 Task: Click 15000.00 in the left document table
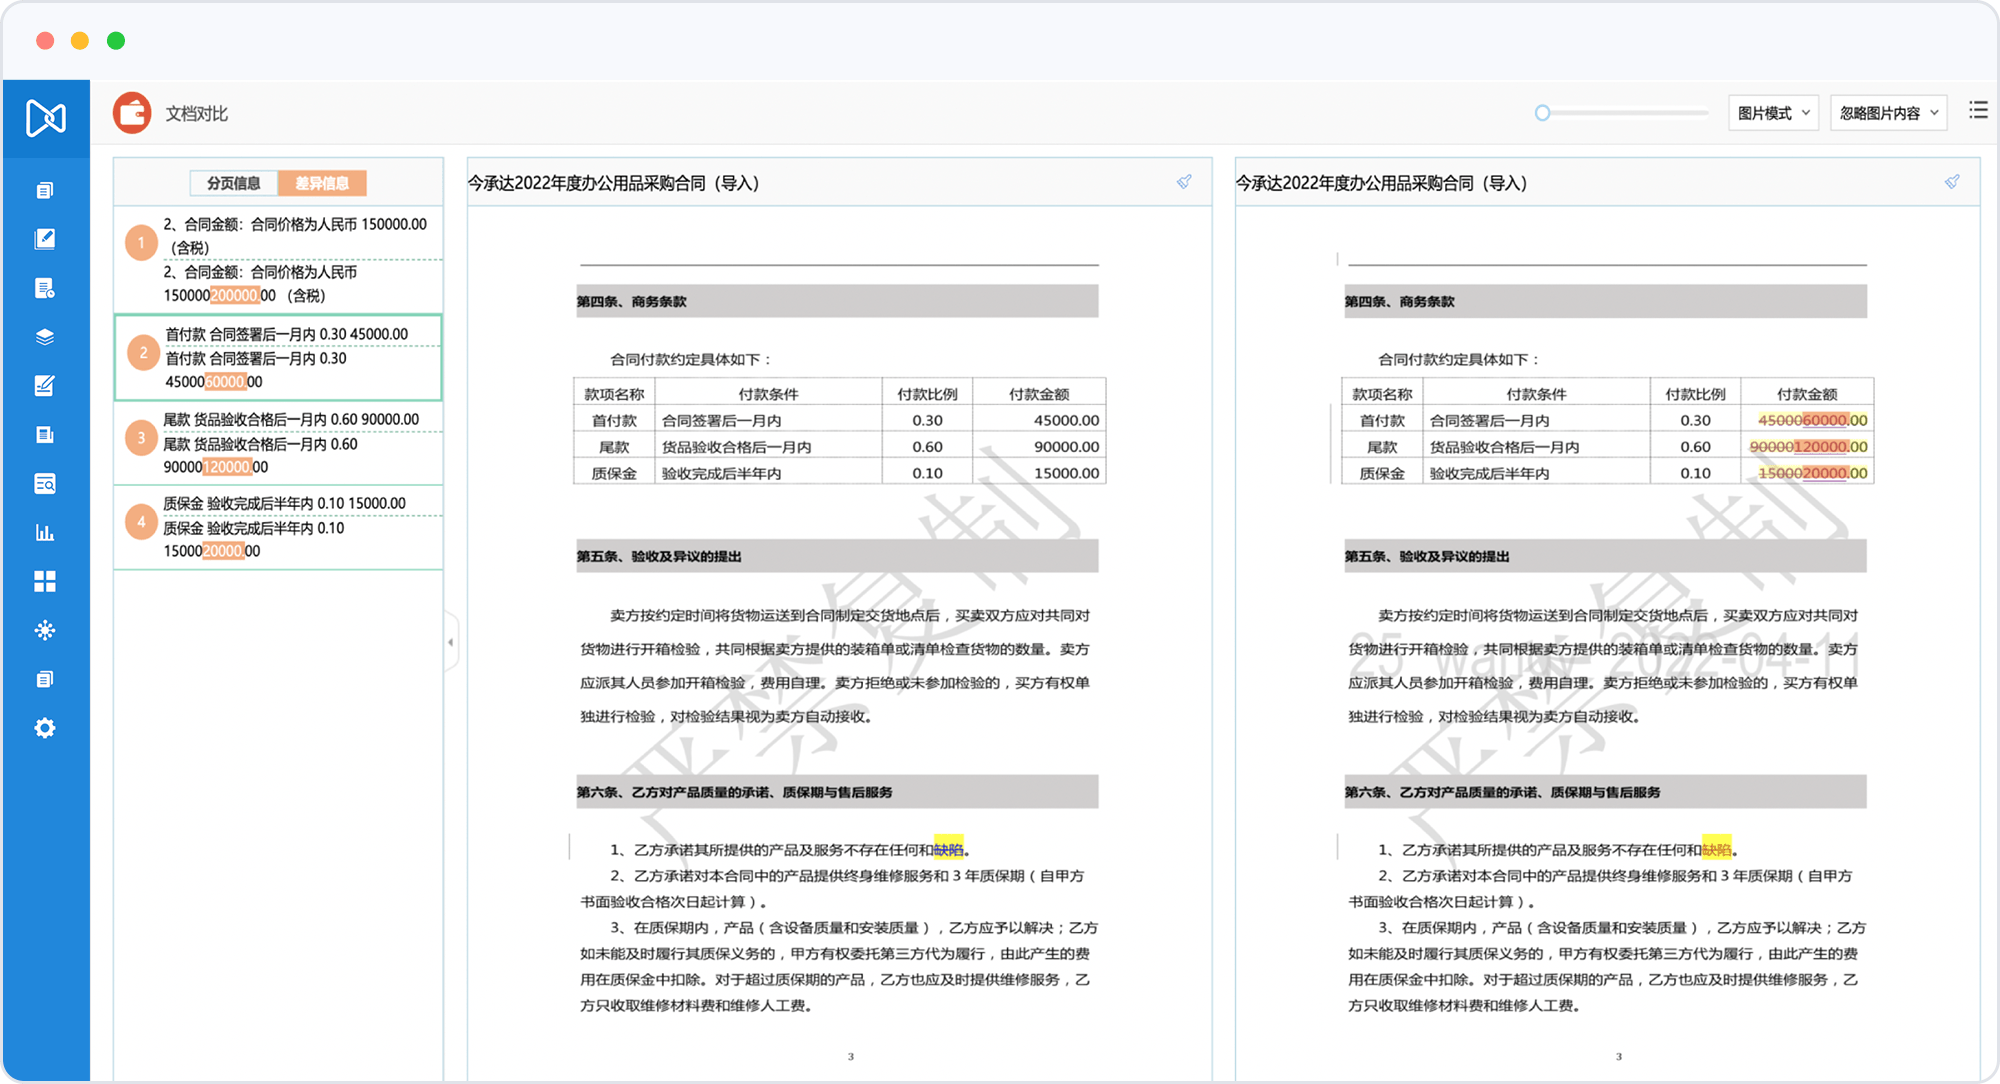tap(1066, 473)
